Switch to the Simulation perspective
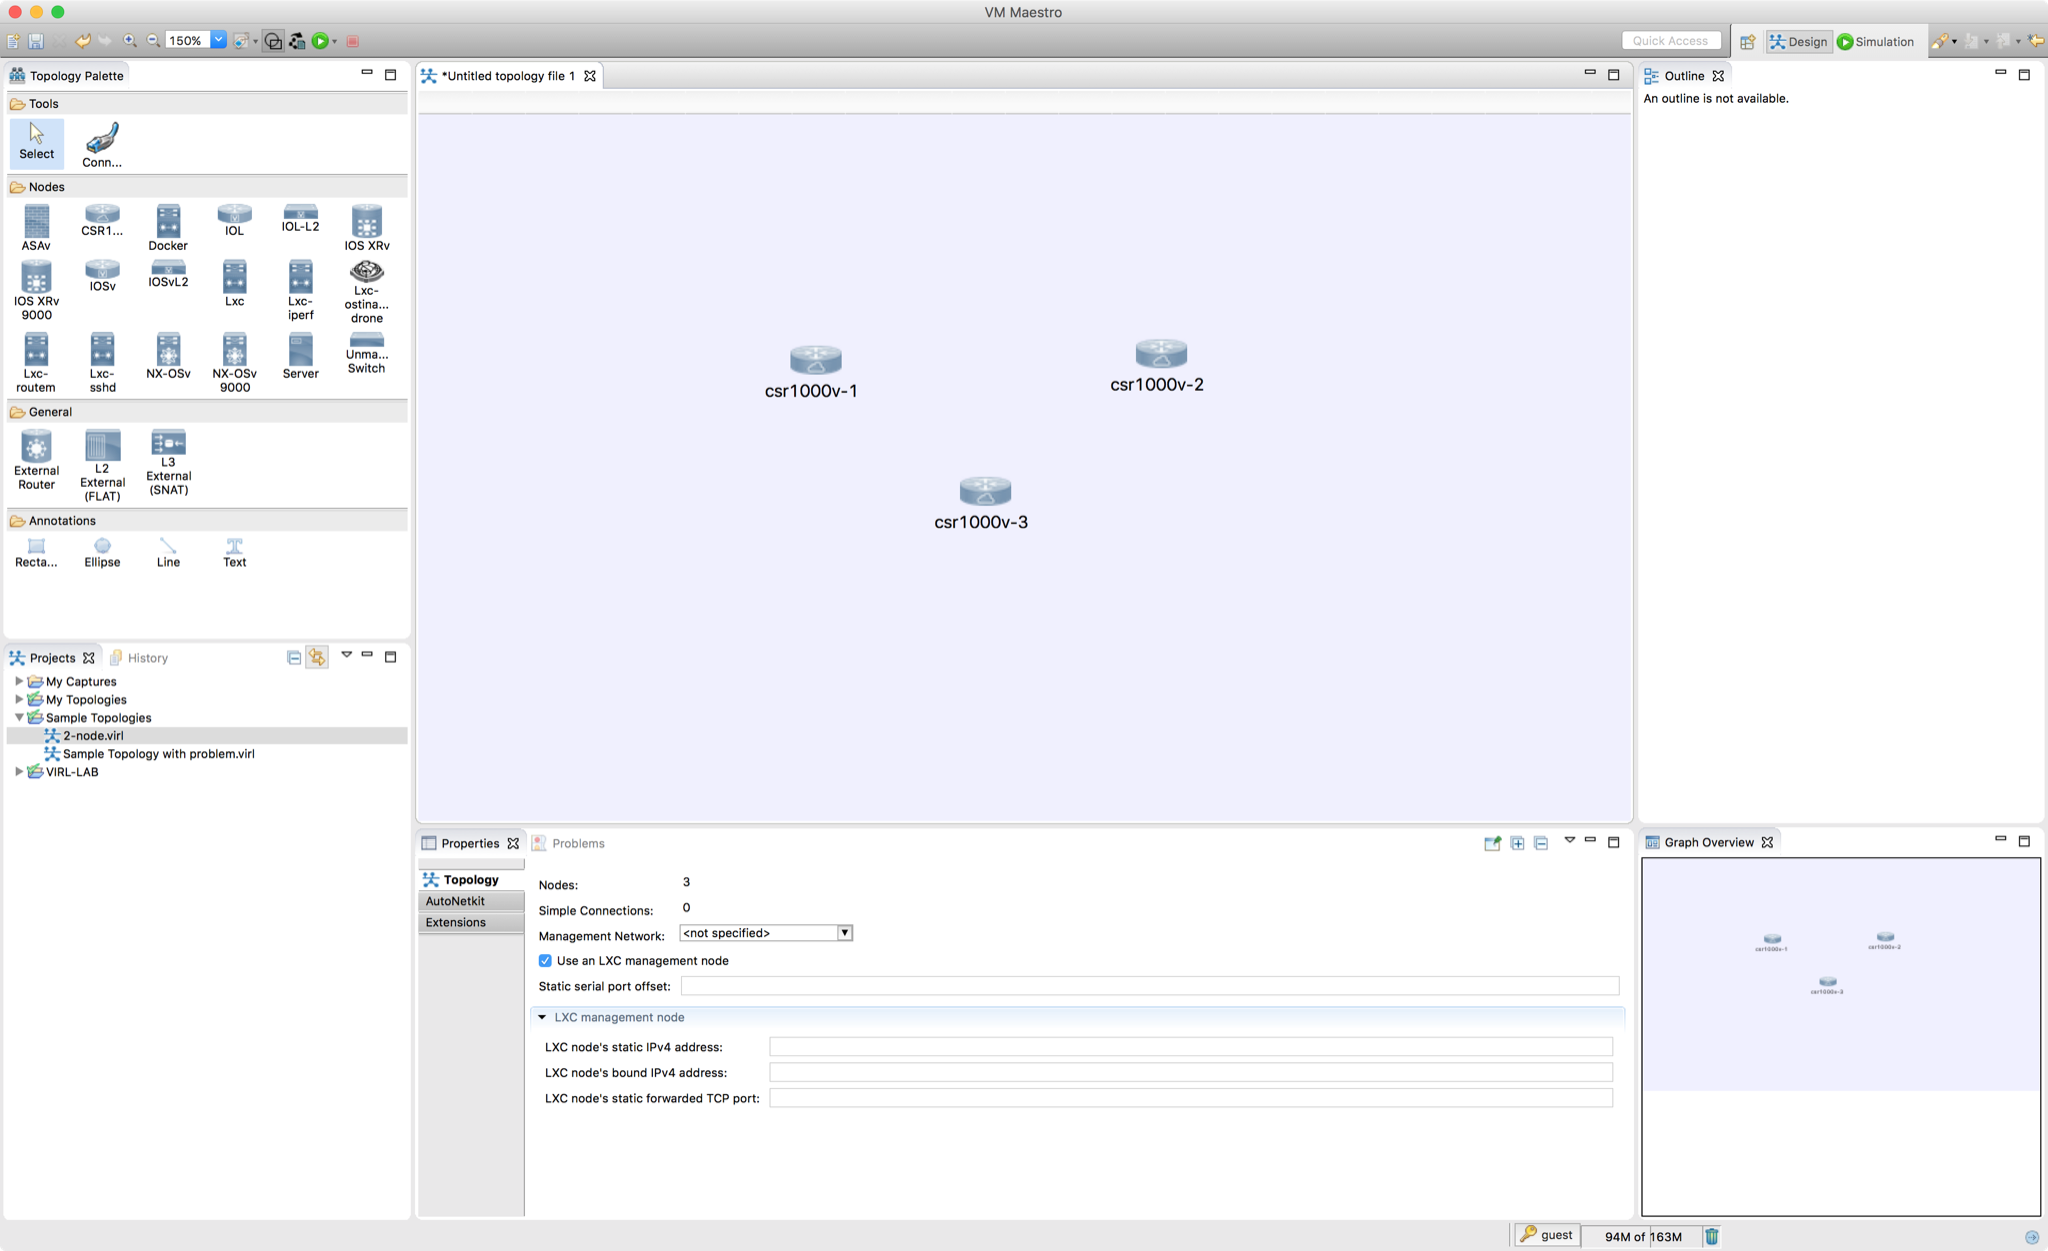 point(1876,41)
